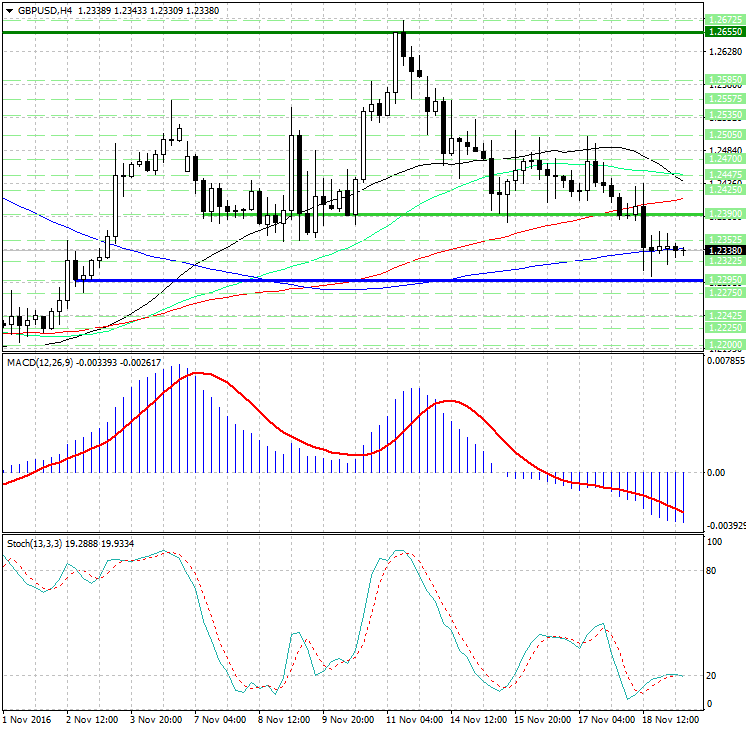This screenshot has width=746, height=731.
Task: Click the current price label 1.23380
Action: [x=723, y=250]
